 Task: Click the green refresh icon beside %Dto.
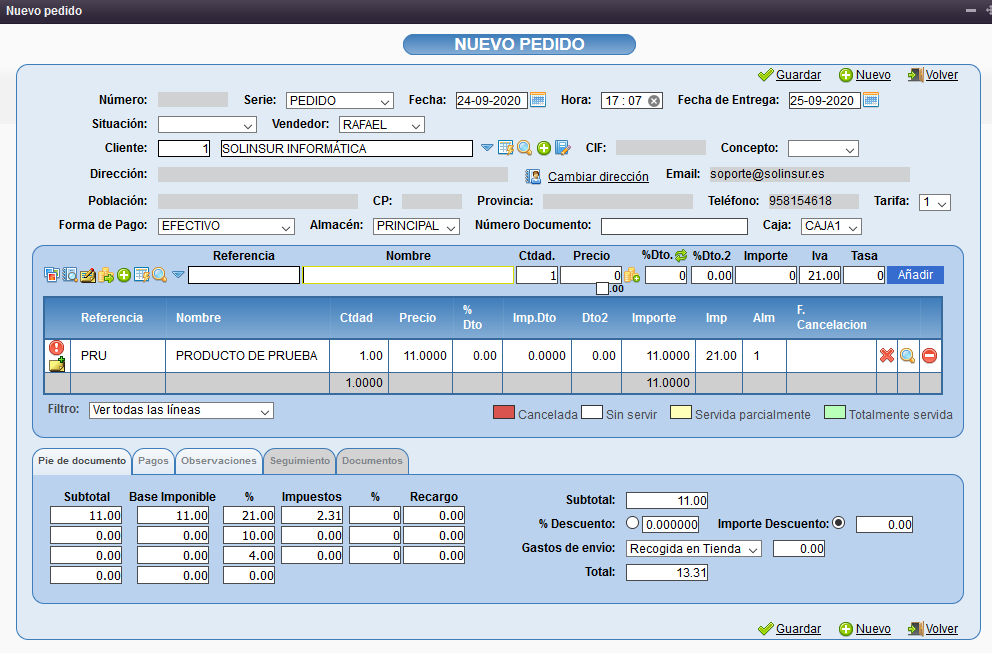tap(681, 256)
